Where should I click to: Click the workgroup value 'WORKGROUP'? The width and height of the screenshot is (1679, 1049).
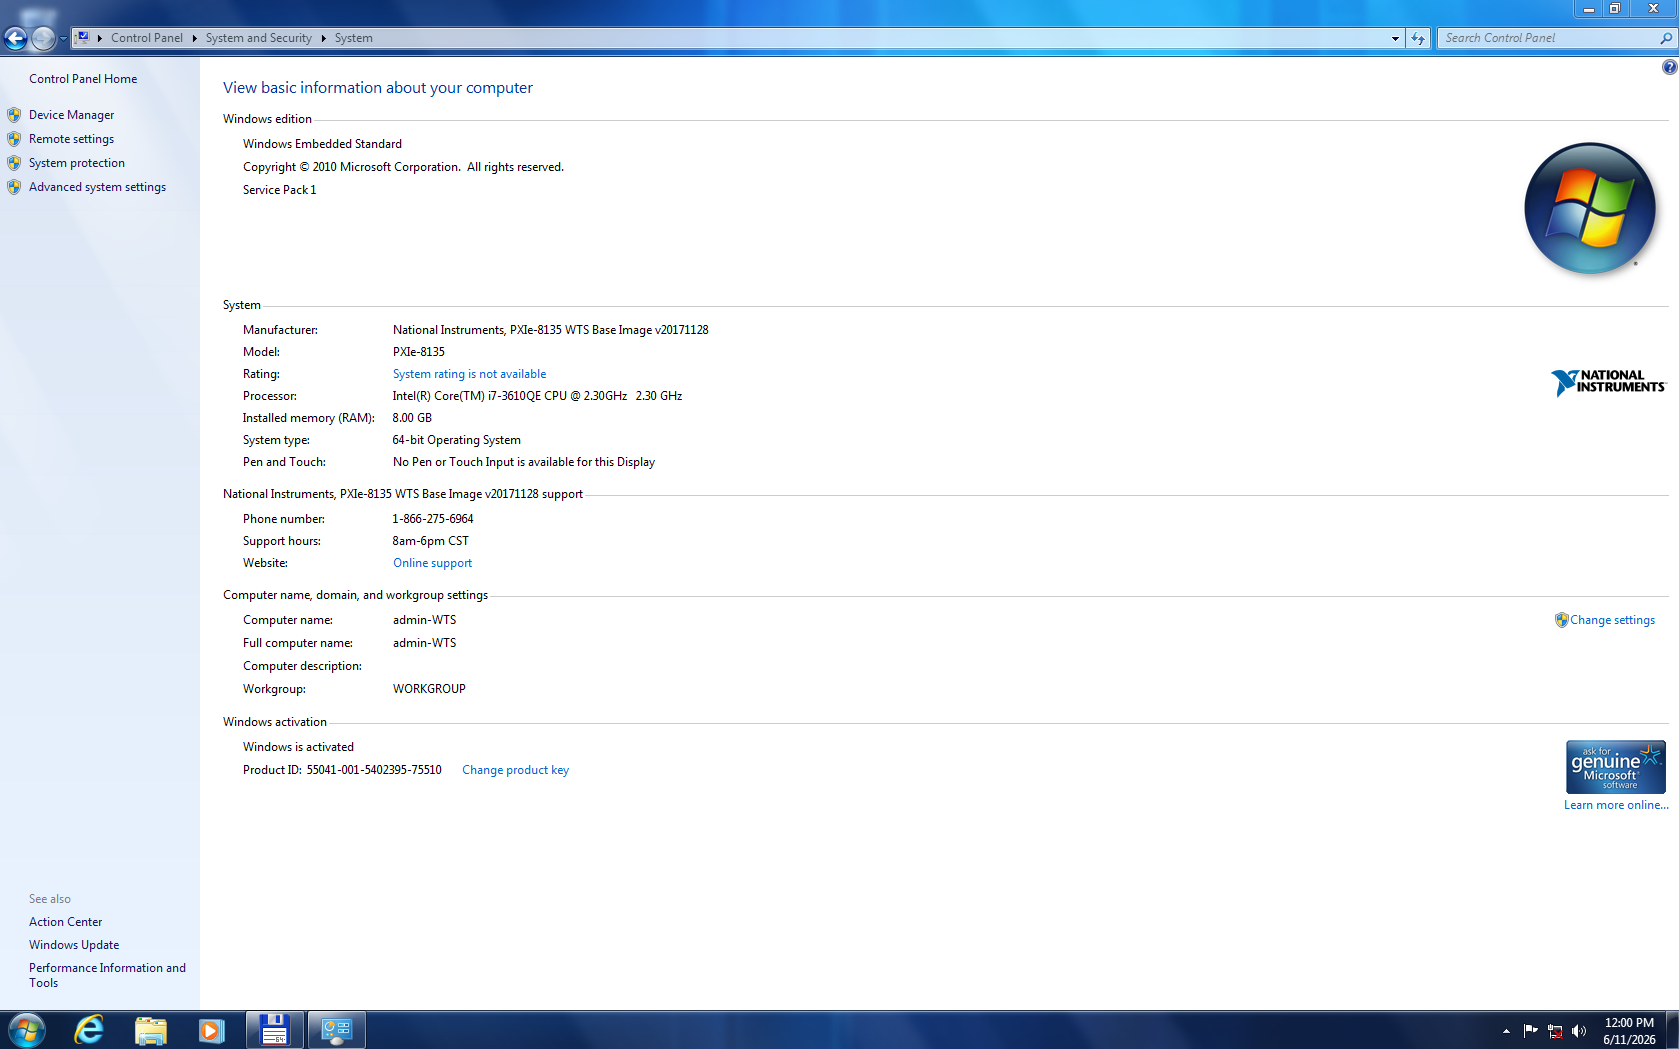(x=429, y=689)
